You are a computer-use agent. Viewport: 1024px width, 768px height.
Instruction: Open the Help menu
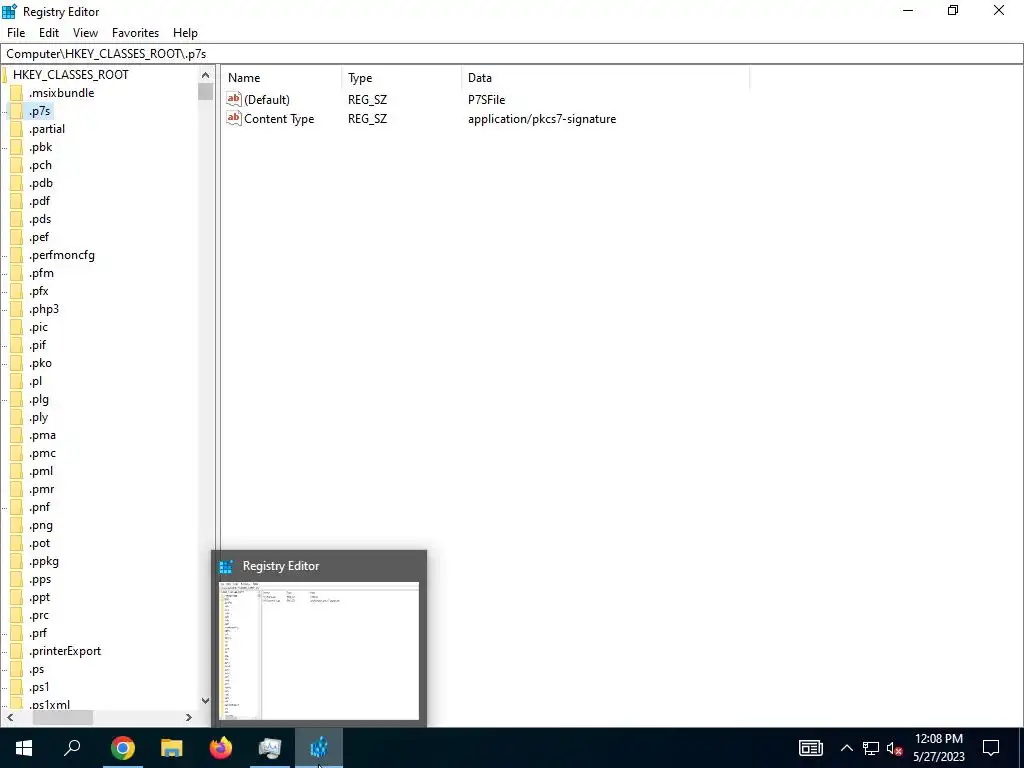[x=185, y=33]
